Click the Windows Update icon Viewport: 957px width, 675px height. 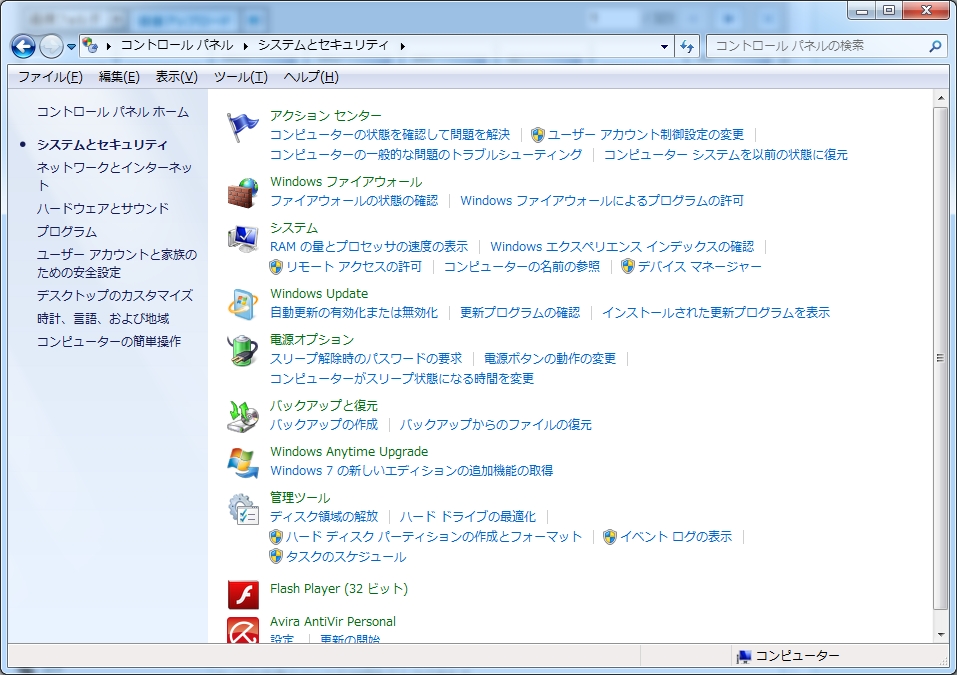point(243,305)
